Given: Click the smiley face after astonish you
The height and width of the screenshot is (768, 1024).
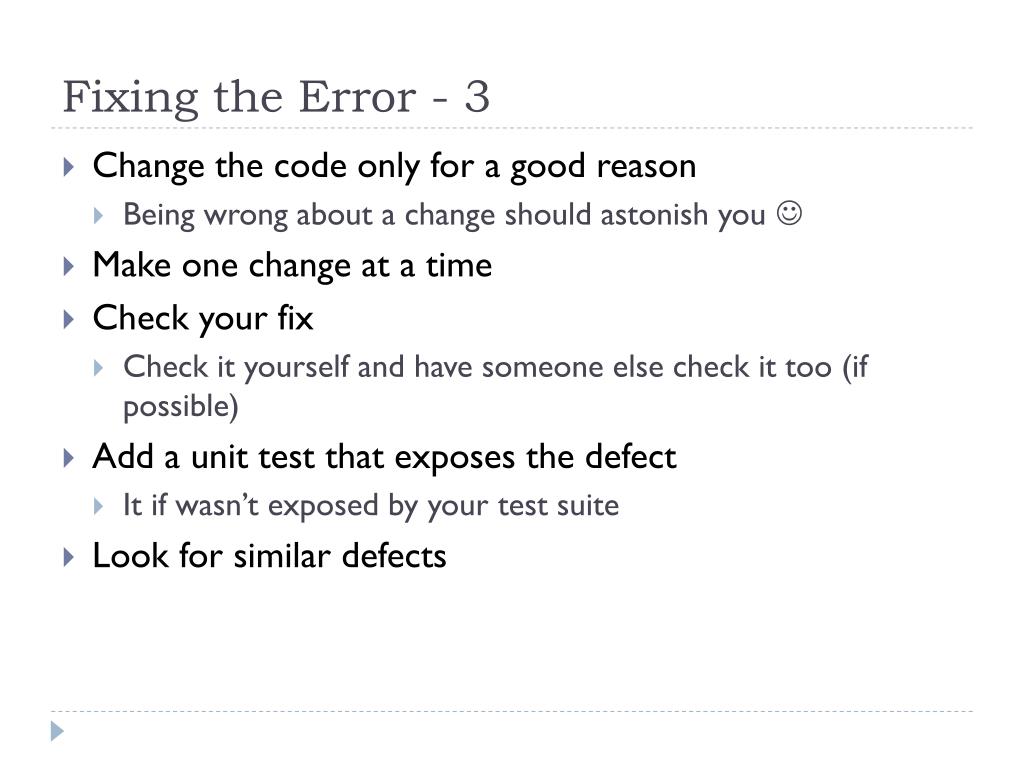Looking at the screenshot, I should click(789, 213).
